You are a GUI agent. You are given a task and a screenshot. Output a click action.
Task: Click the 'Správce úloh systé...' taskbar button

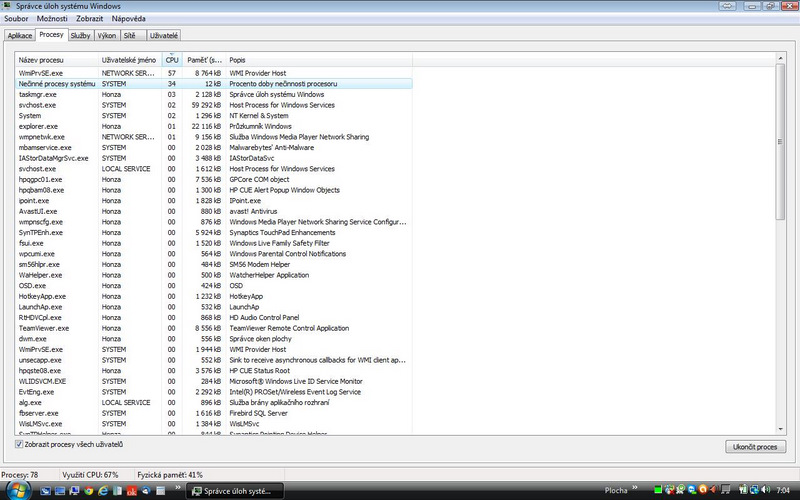236,491
